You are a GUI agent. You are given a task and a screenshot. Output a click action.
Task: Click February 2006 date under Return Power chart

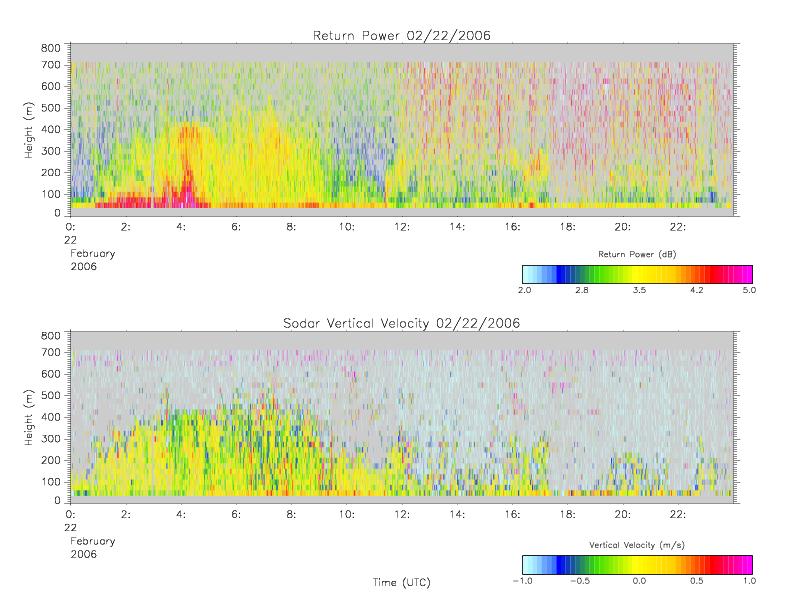[92, 260]
